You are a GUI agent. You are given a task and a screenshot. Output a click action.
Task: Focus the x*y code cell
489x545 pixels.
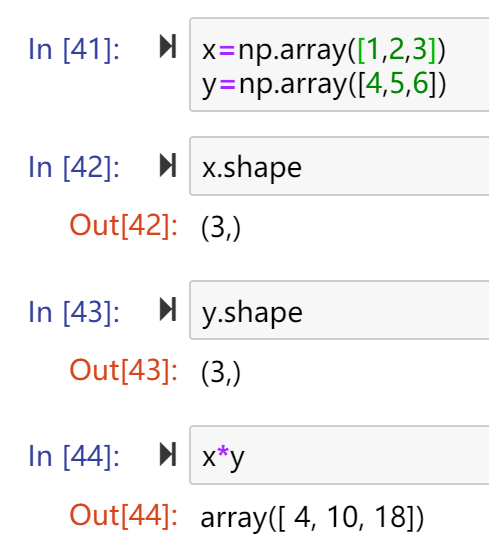click(339, 455)
